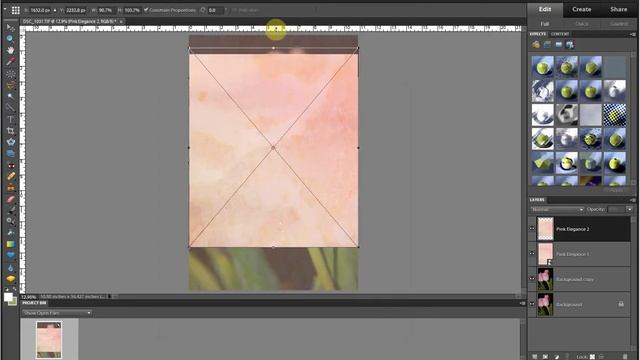Select the Custom Shape tool
The height and width of the screenshot is (360, 640).
coord(10,256)
